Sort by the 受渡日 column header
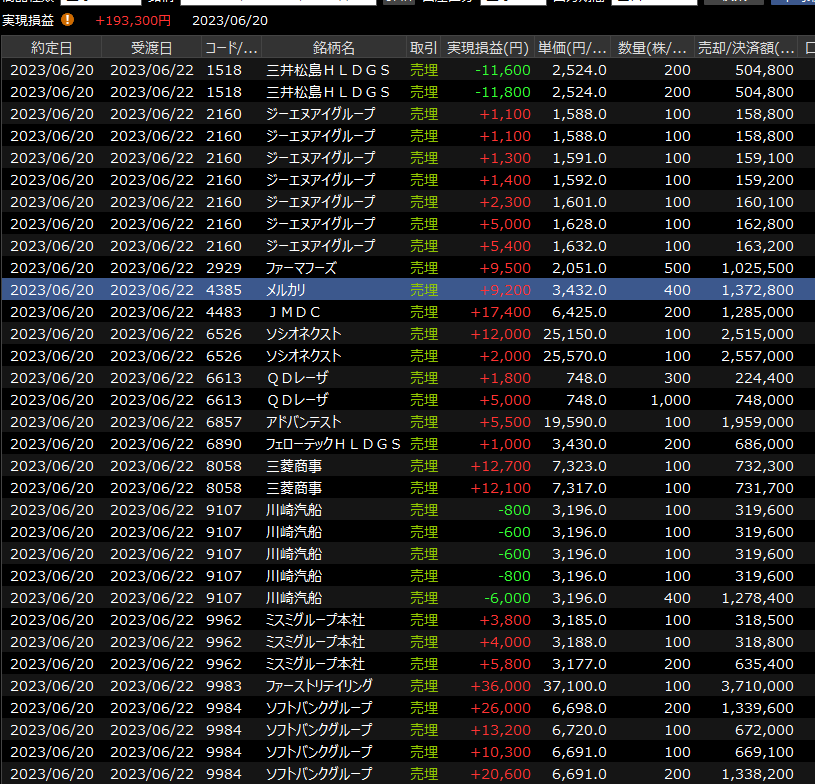 [151, 48]
